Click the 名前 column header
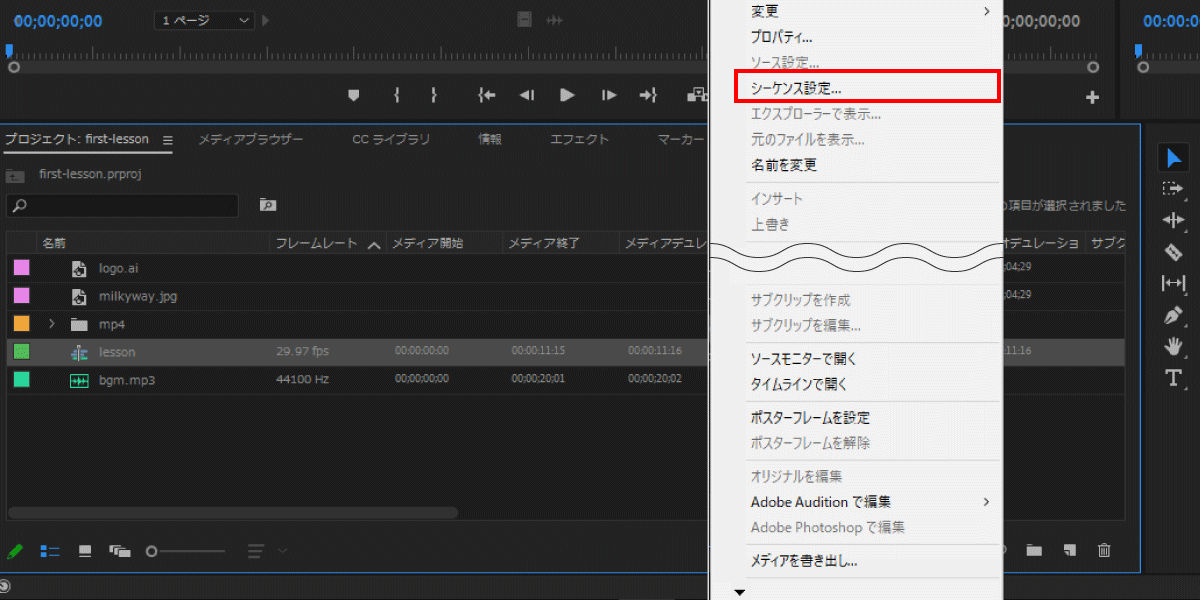The image size is (1200, 600). pyautogui.click(x=53, y=243)
